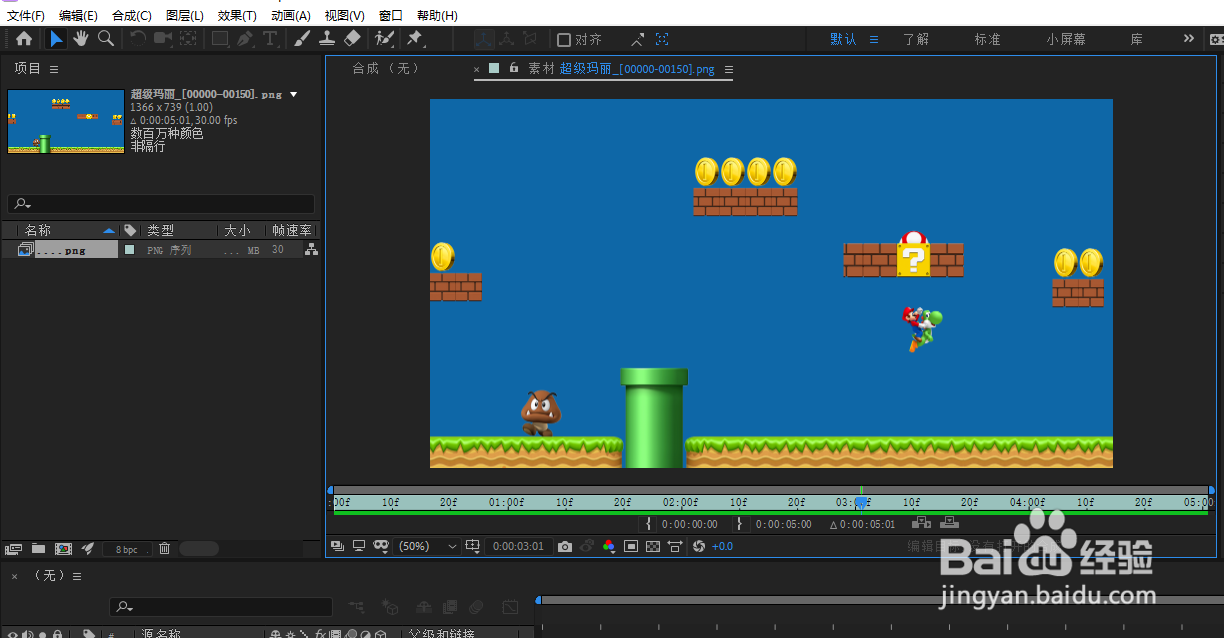
Task: Click the region of interest icon
Action: 631,546
